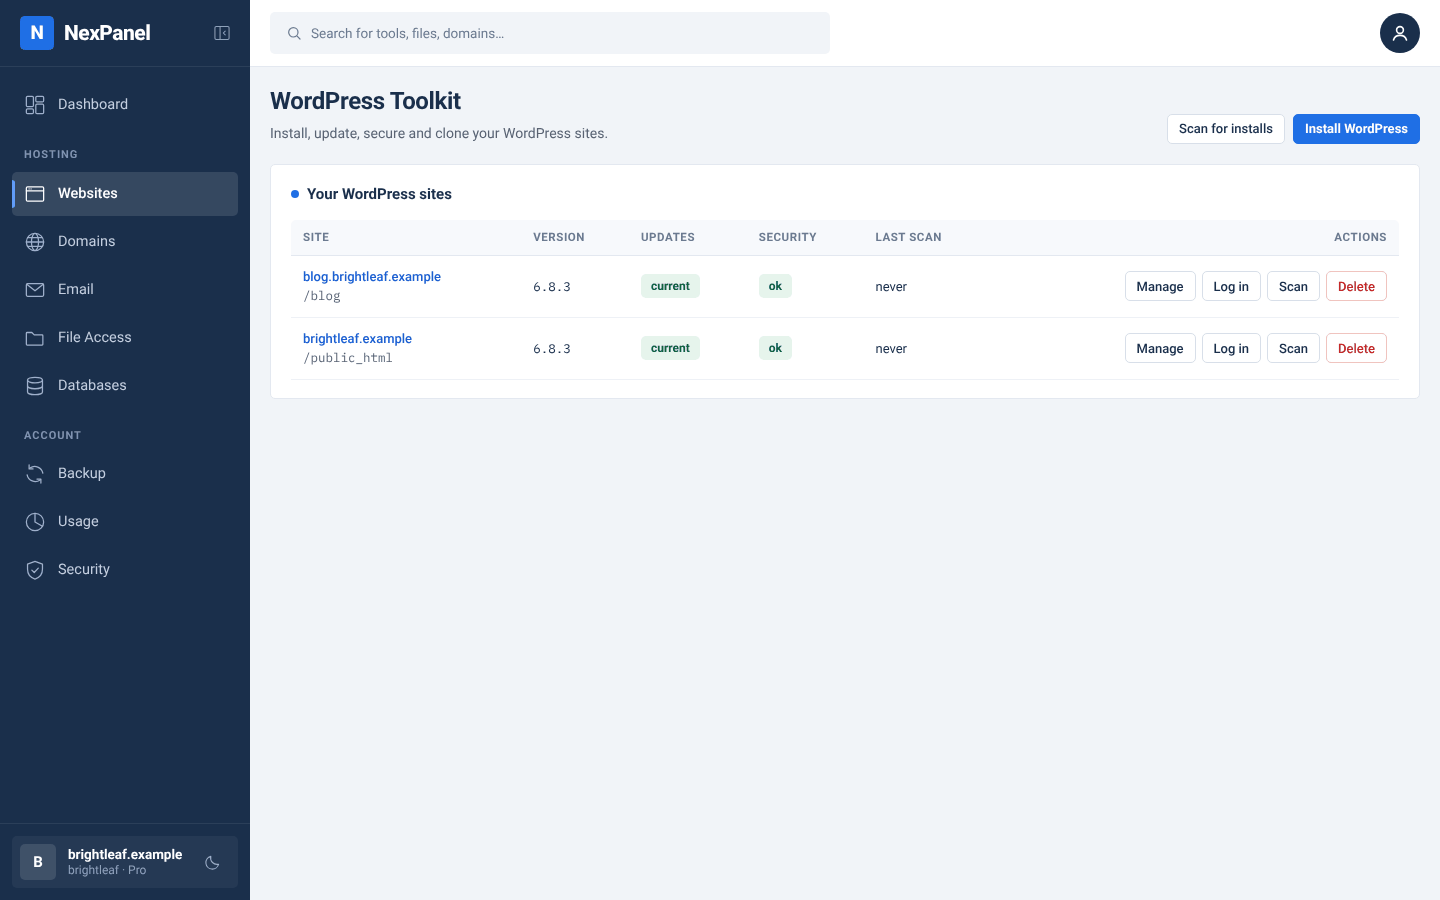Log in to blog.brightleaf.example WordPress

(x=1231, y=287)
